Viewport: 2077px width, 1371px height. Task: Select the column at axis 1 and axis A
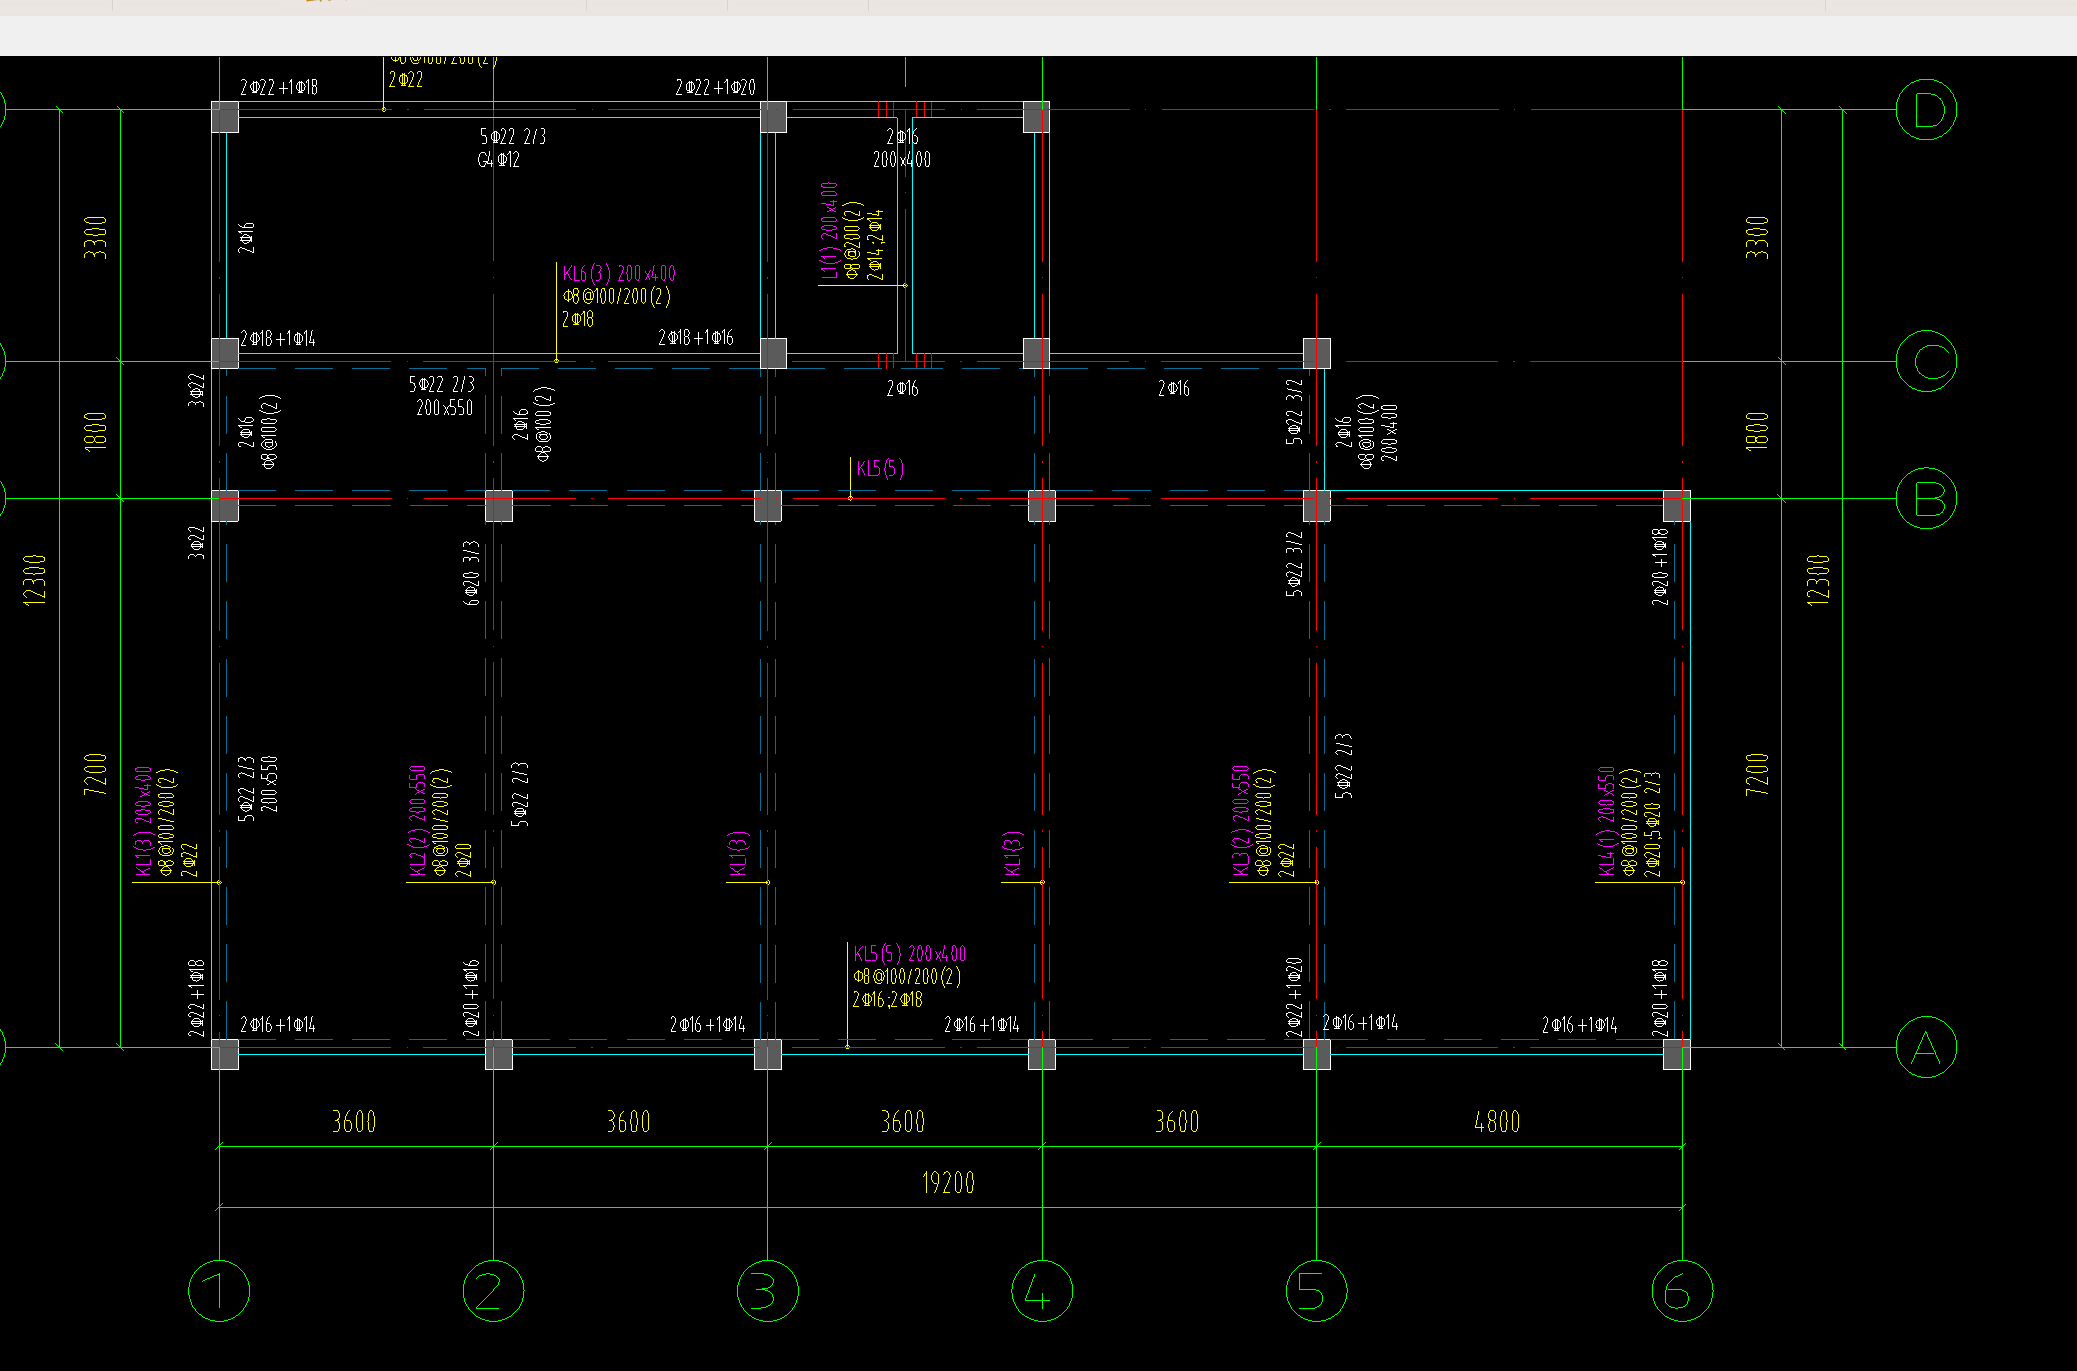coord(225,1054)
